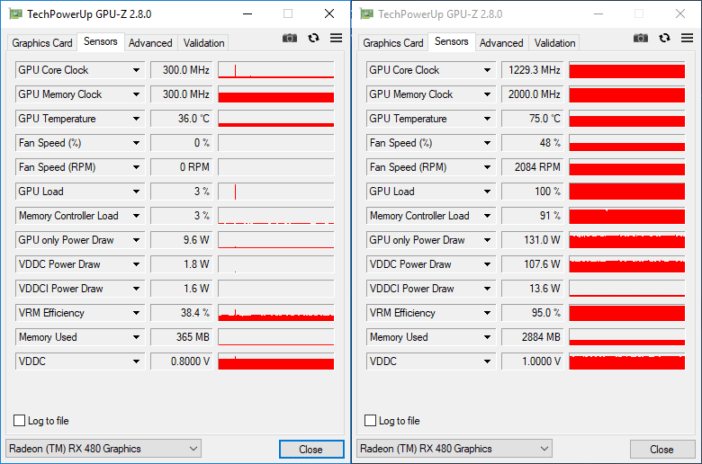Click the GPU-Z app icon in the left window title bar
The height and width of the screenshot is (464, 702).
(x=16, y=14)
